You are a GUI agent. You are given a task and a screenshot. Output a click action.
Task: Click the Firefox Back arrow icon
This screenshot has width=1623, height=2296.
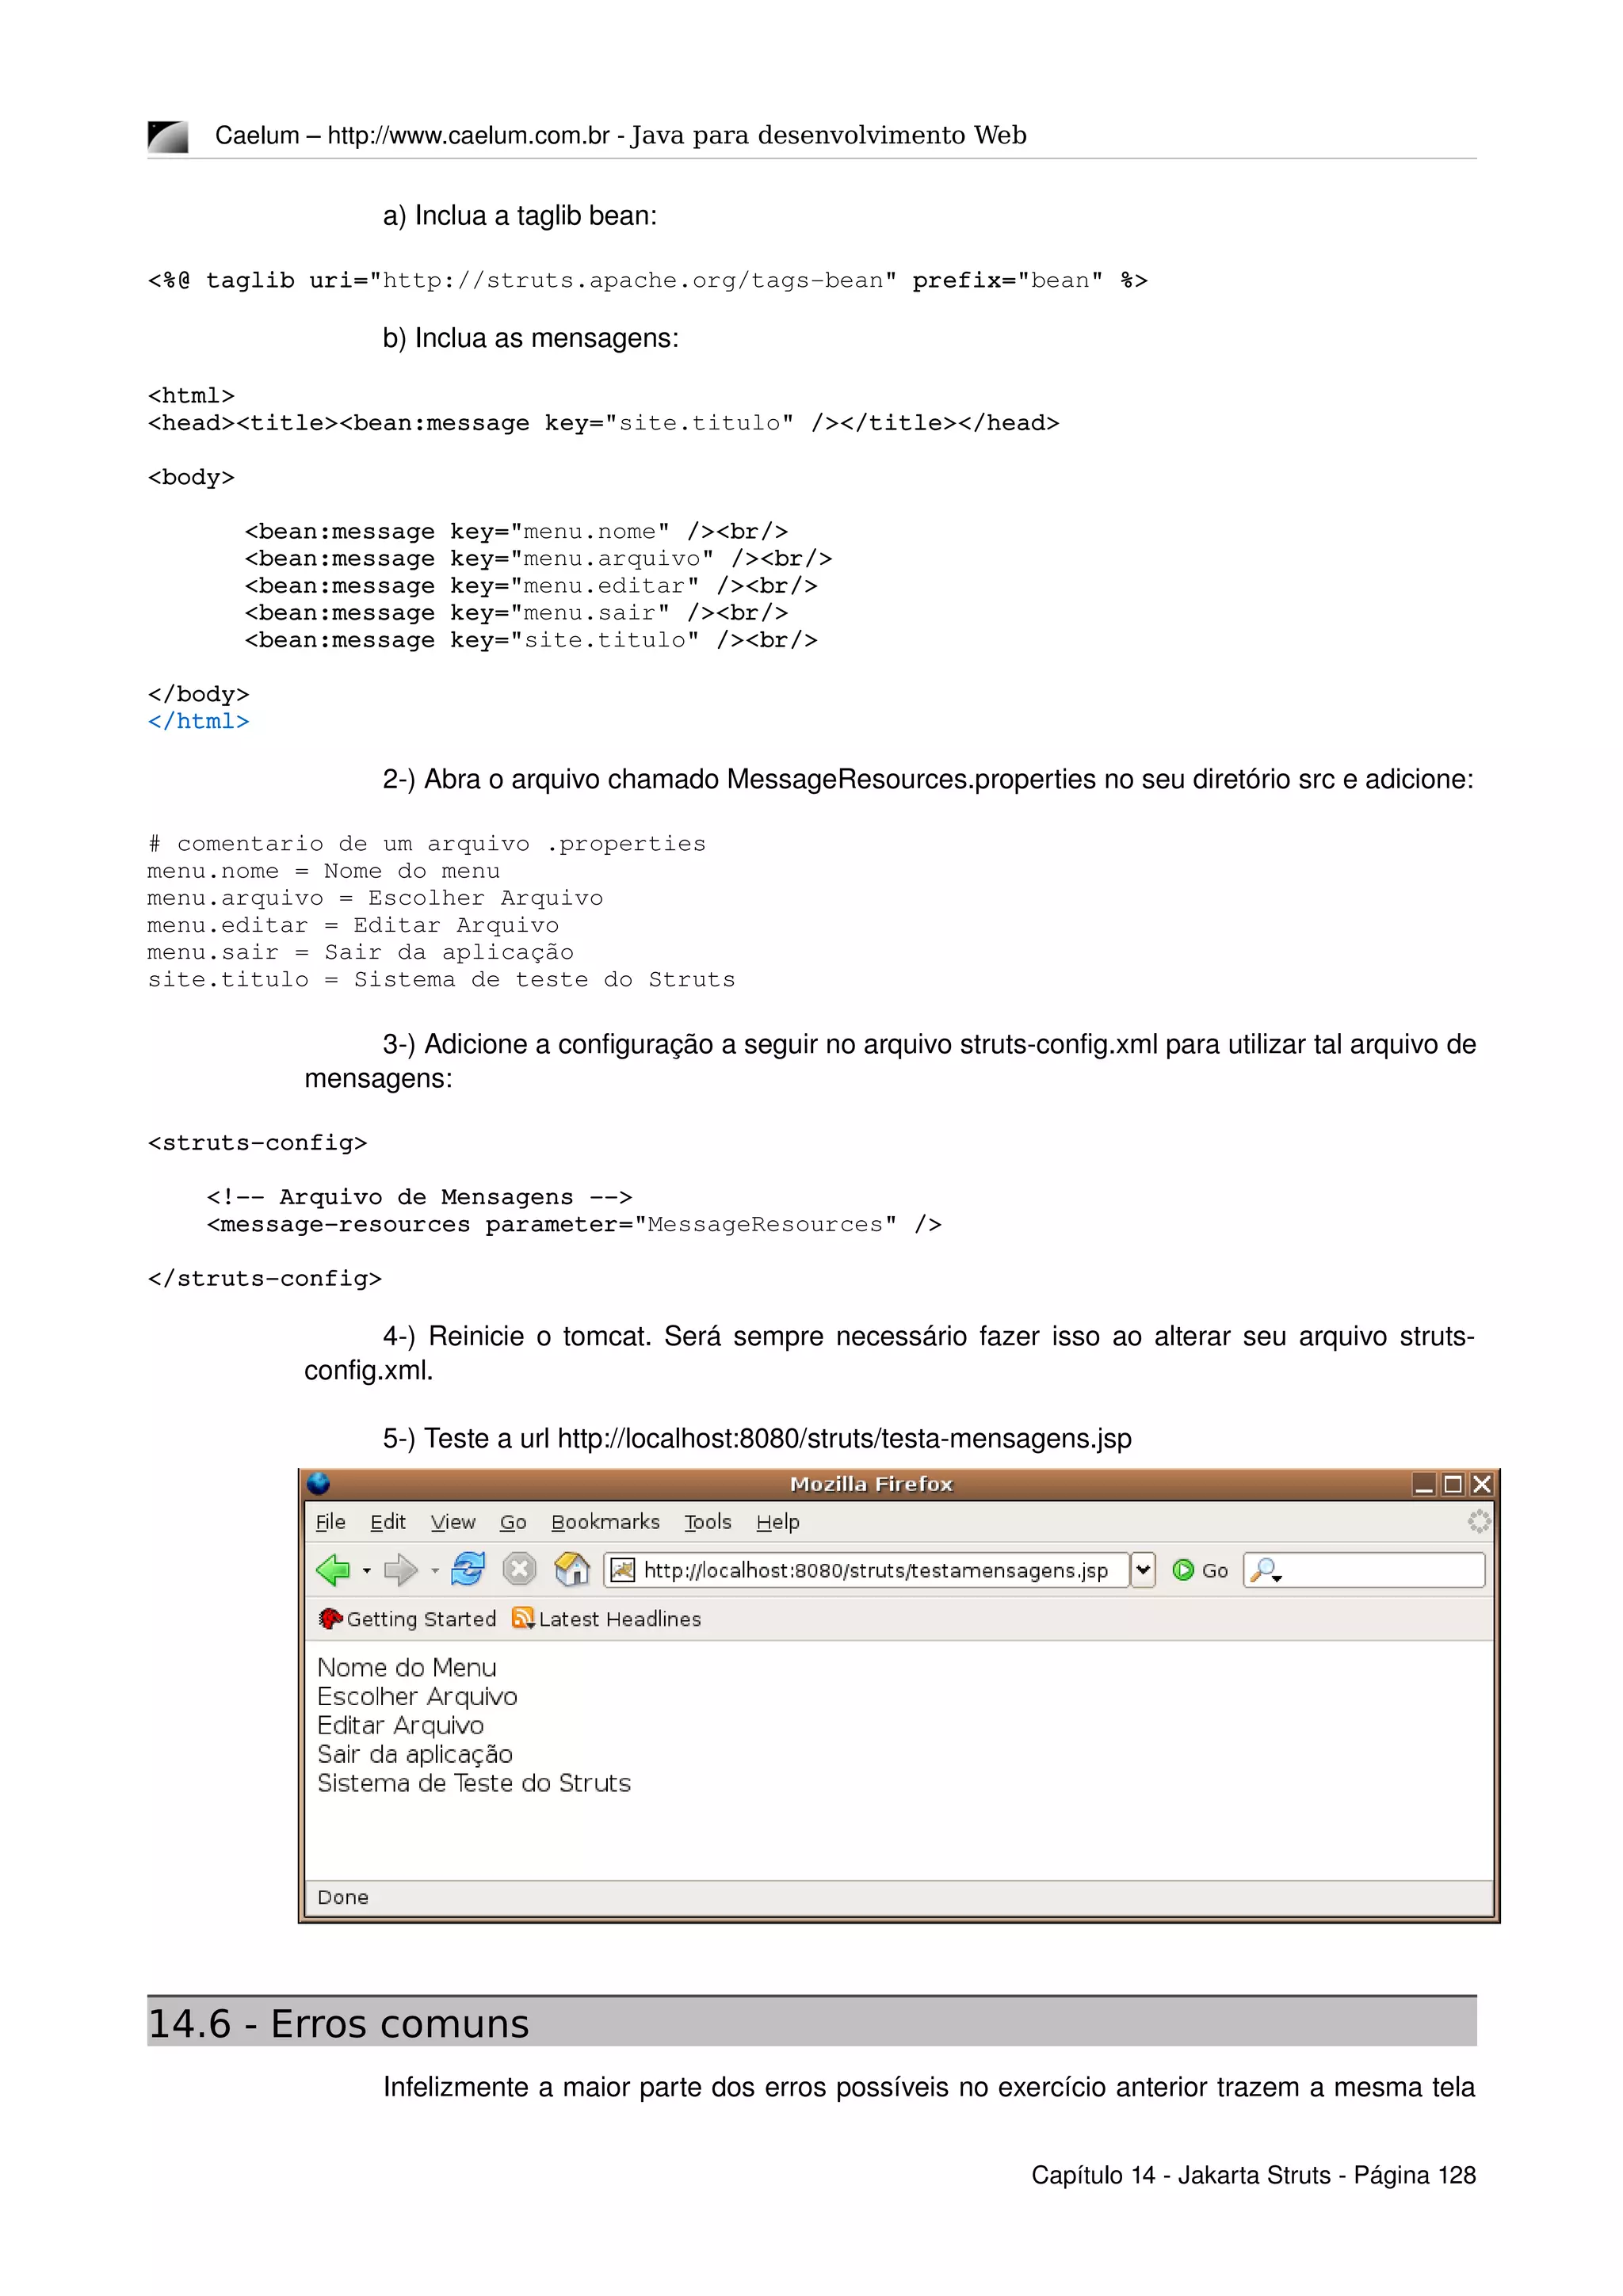click(333, 1570)
